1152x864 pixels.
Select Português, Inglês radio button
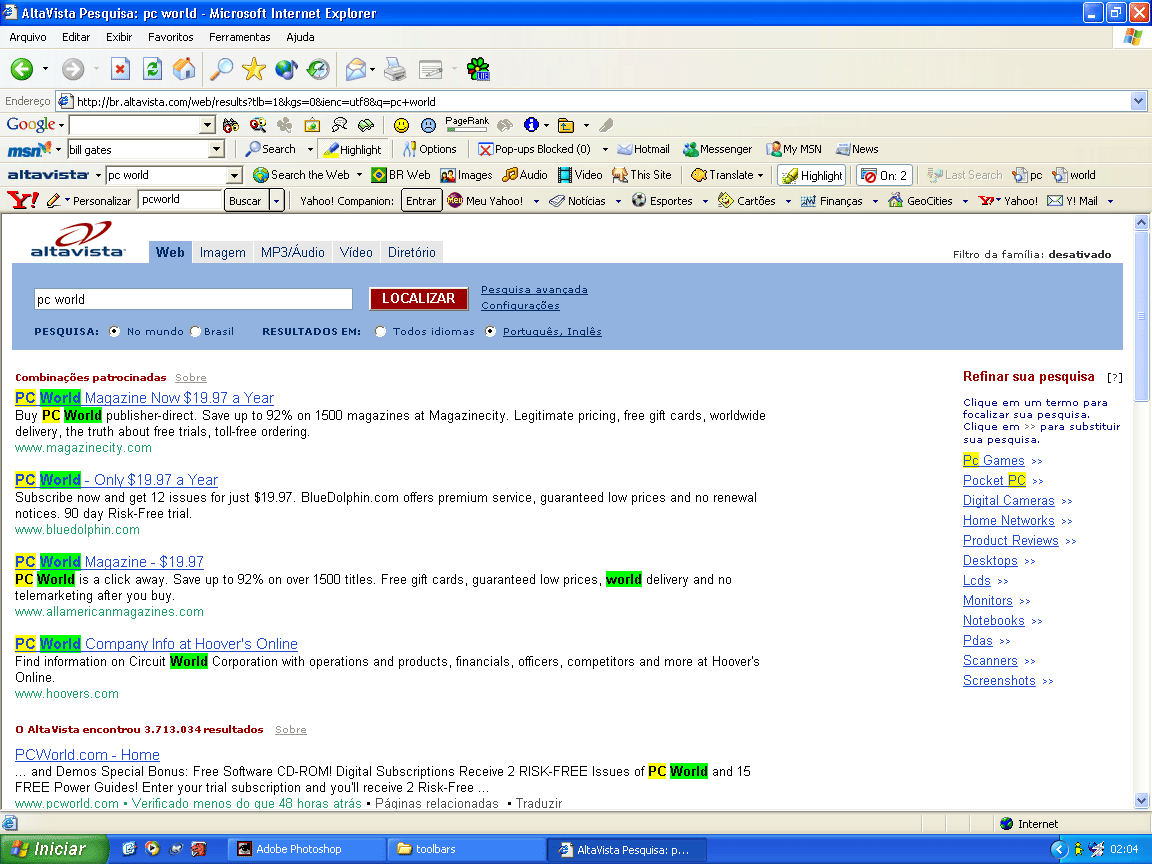pos(490,331)
